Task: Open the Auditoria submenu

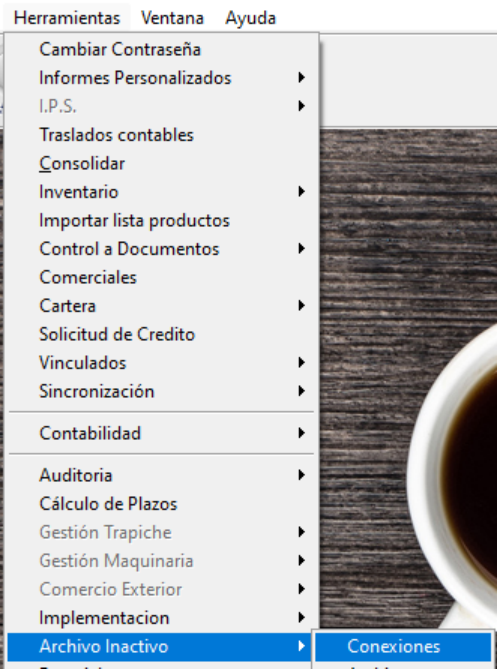Action: click(x=162, y=475)
